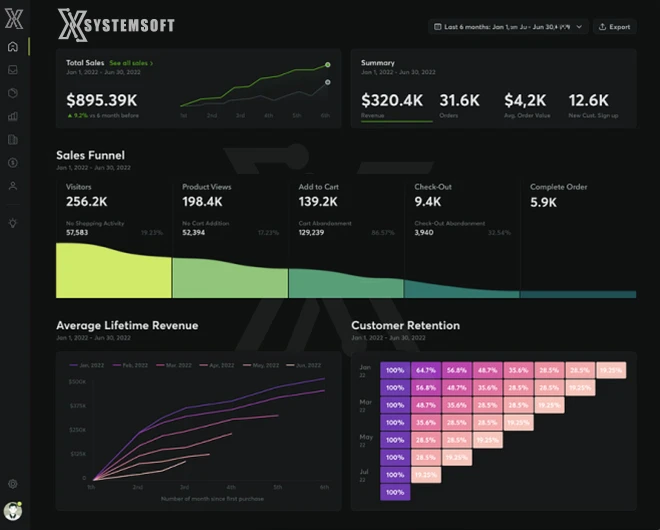The image size is (660, 530).
Task: Click the home icon in the sidebar
Action: pyautogui.click(x=13, y=47)
